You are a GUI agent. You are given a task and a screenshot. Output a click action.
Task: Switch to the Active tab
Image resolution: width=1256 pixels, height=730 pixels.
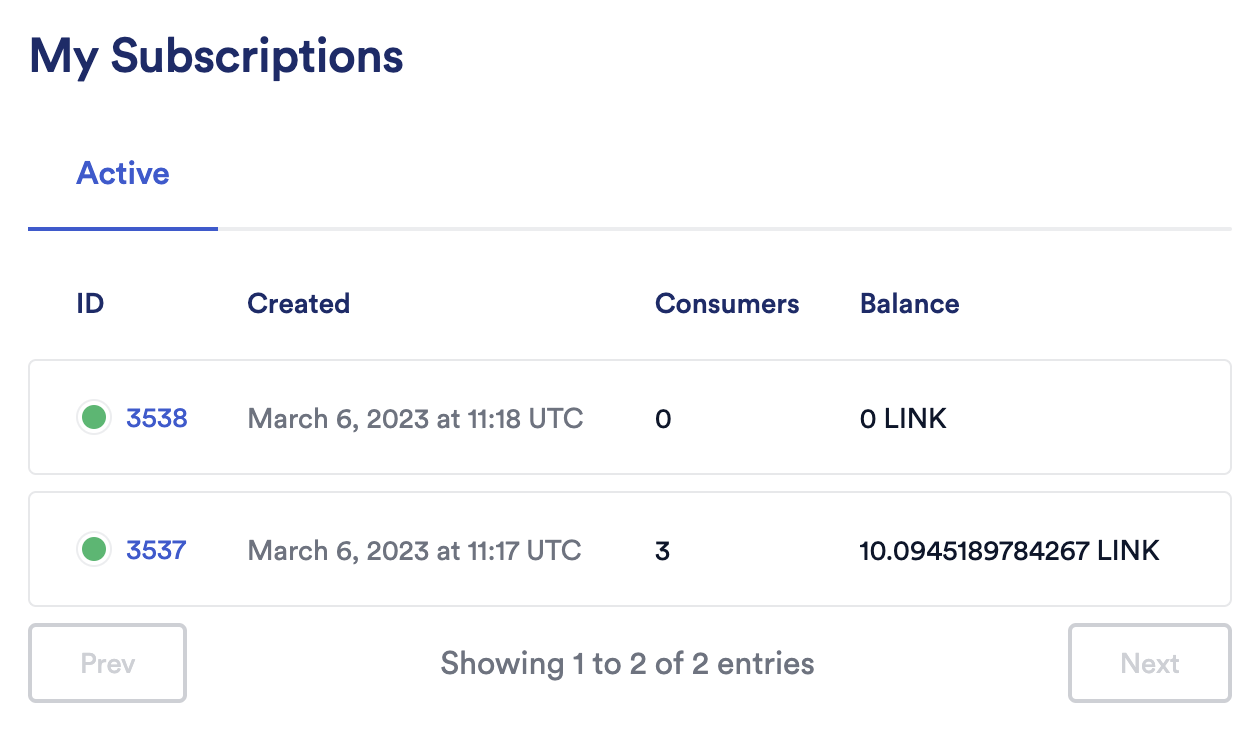tap(123, 174)
